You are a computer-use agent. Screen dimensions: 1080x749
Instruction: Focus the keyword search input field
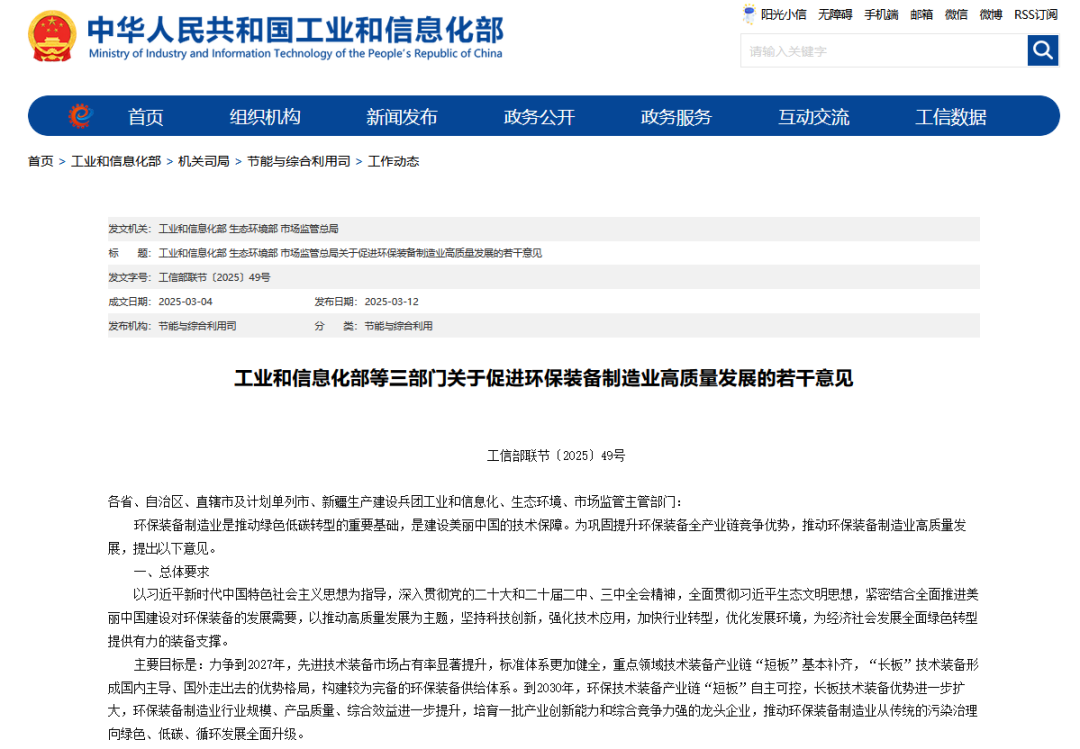(x=884, y=51)
